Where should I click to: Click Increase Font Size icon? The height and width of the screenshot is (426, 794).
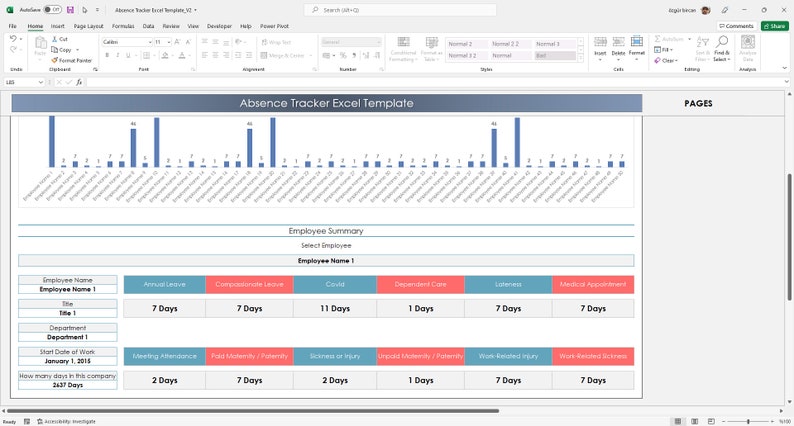tap(178, 42)
